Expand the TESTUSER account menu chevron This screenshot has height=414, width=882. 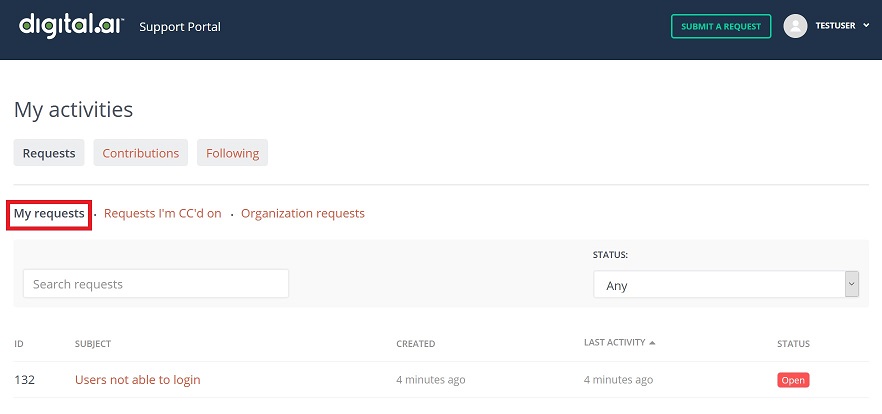click(x=866, y=26)
